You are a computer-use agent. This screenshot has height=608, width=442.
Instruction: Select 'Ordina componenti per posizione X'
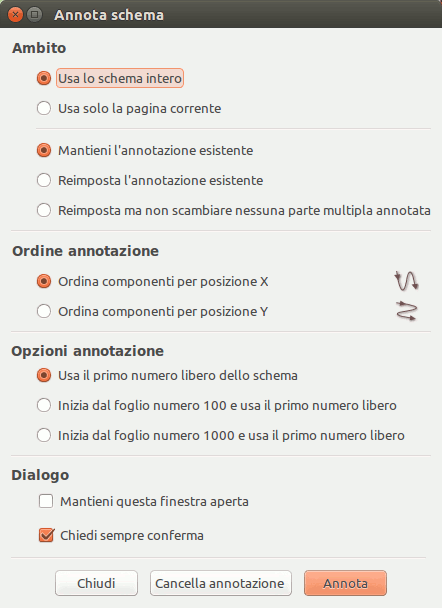coord(44,281)
